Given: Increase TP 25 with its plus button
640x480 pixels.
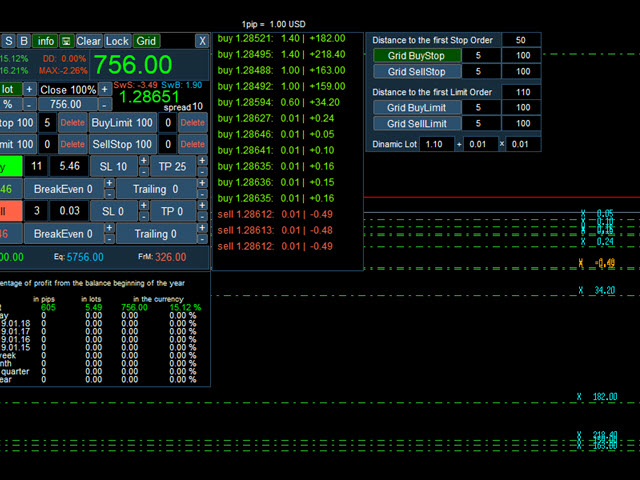Looking at the screenshot, I should (202, 161).
